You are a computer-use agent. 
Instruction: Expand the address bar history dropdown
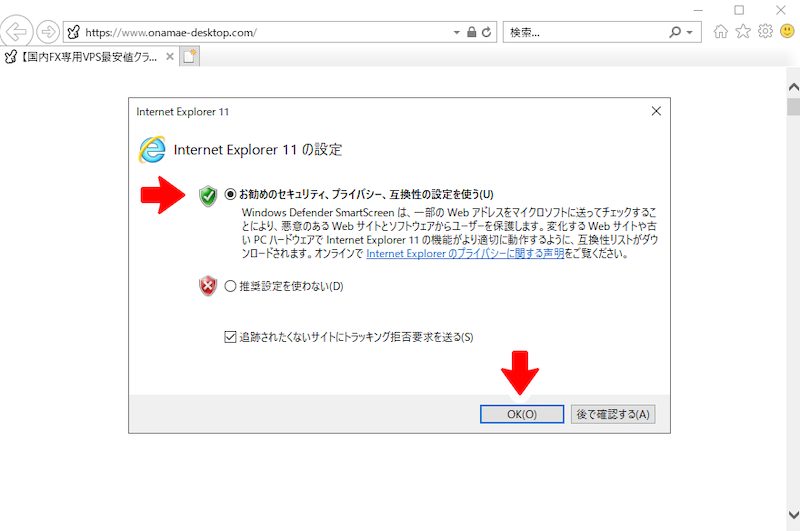(x=457, y=33)
